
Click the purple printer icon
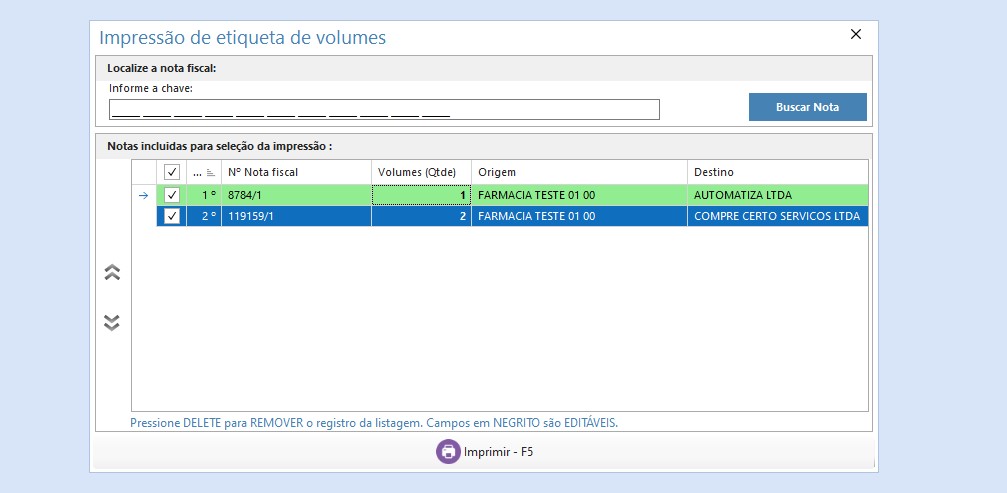448,452
